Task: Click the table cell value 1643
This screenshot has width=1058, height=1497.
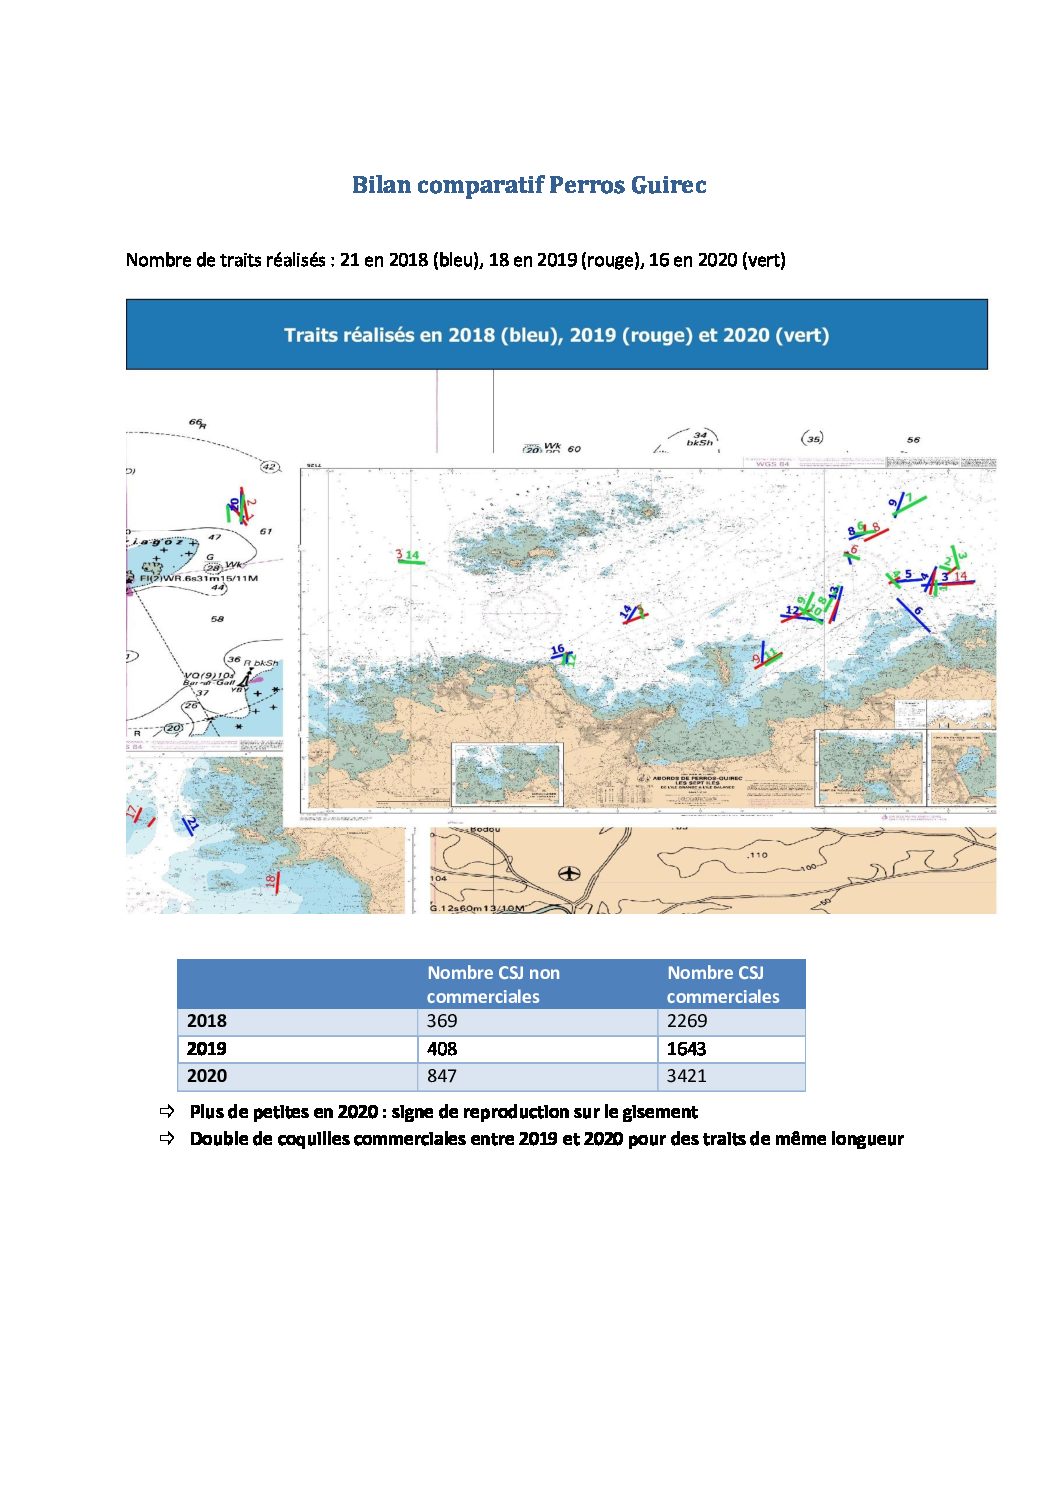Action: coord(686,1049)
